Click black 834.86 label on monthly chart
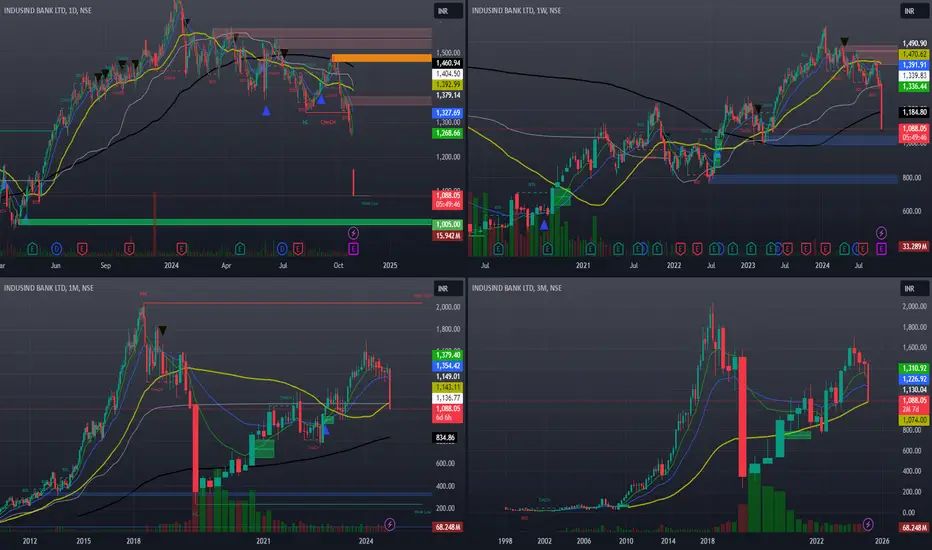 [x=445, y=438]
